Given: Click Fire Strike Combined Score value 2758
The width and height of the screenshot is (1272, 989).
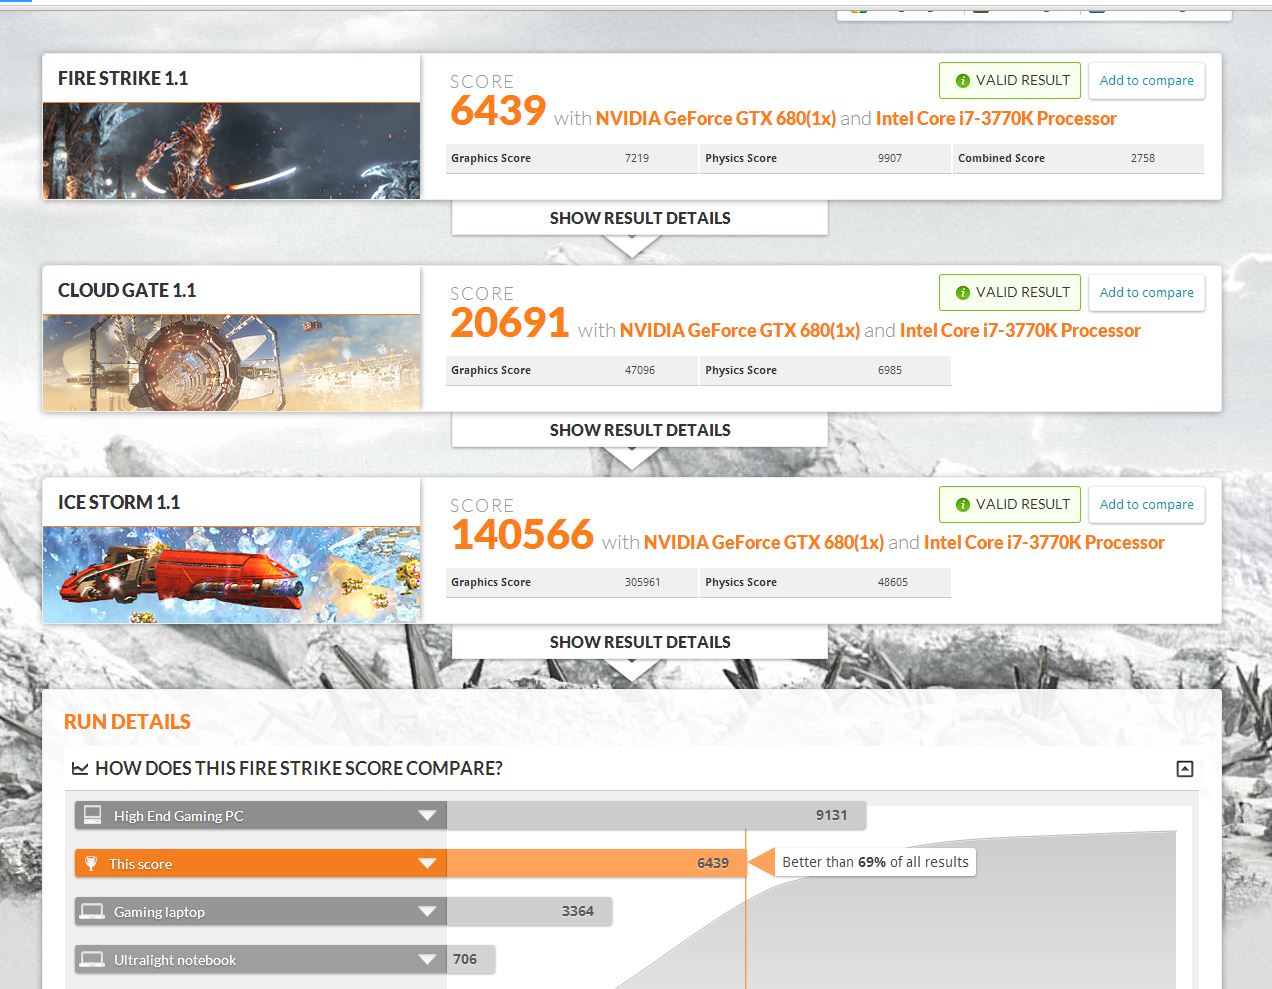Looking at the screenshot, I should point(1143,158).
